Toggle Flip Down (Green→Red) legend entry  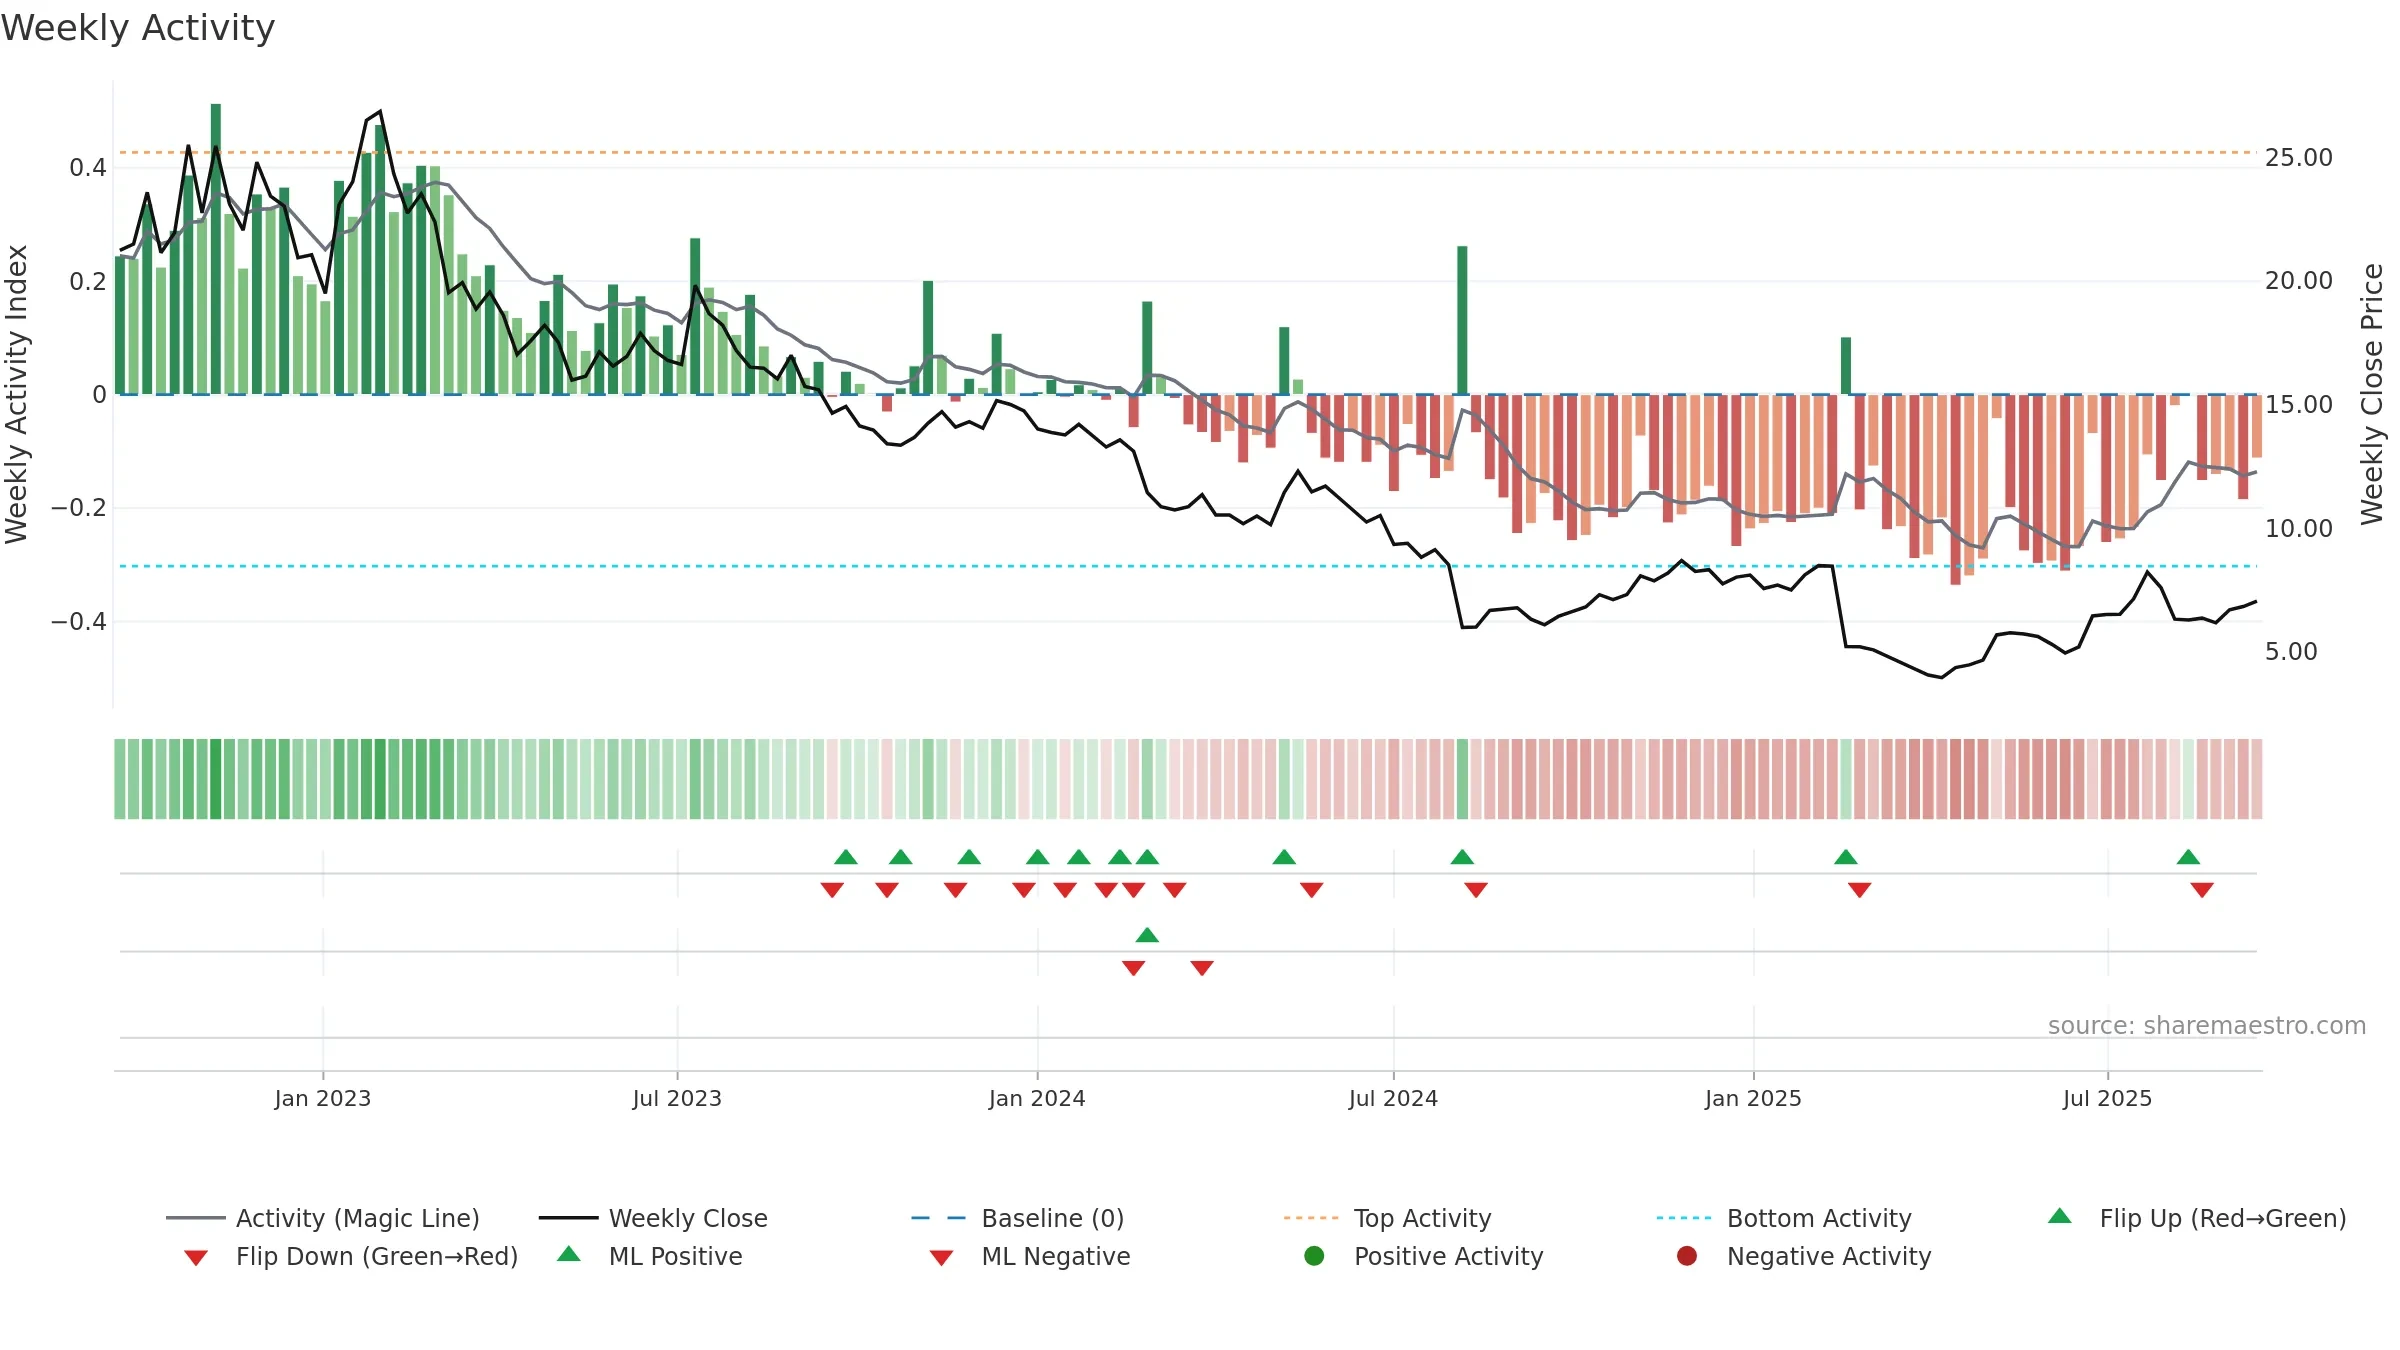tap(350, 1256)
